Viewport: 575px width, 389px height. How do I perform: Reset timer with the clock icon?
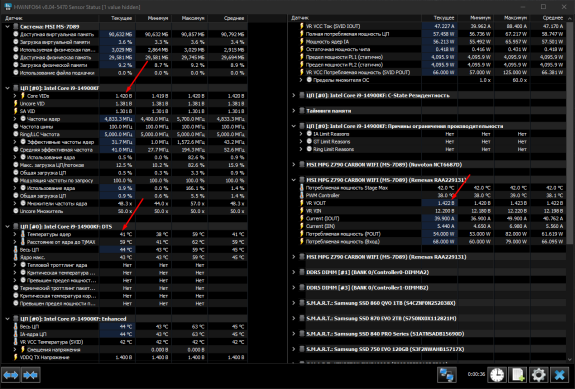497,375
